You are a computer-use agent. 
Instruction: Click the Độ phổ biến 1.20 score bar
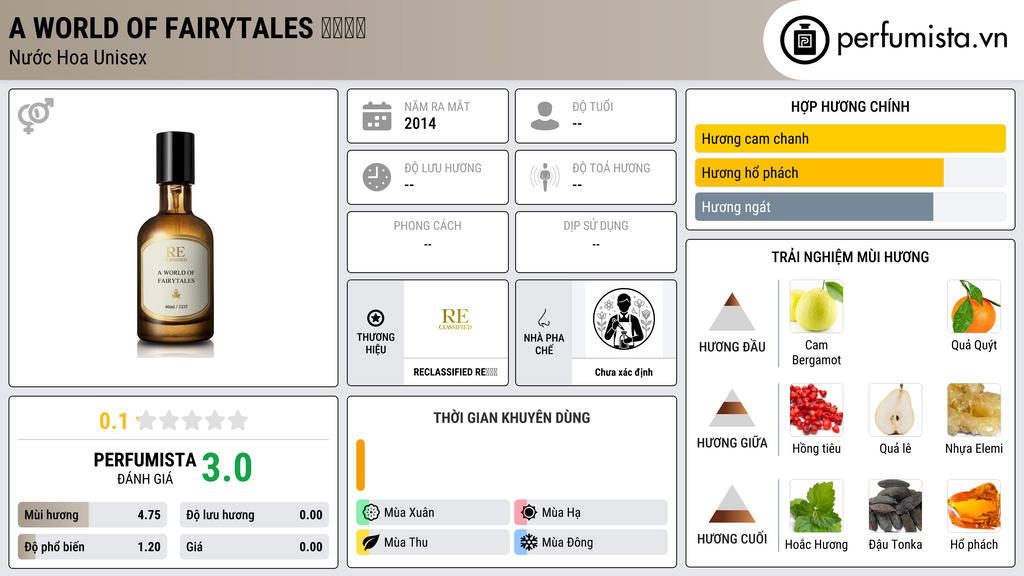click(92, 547)
